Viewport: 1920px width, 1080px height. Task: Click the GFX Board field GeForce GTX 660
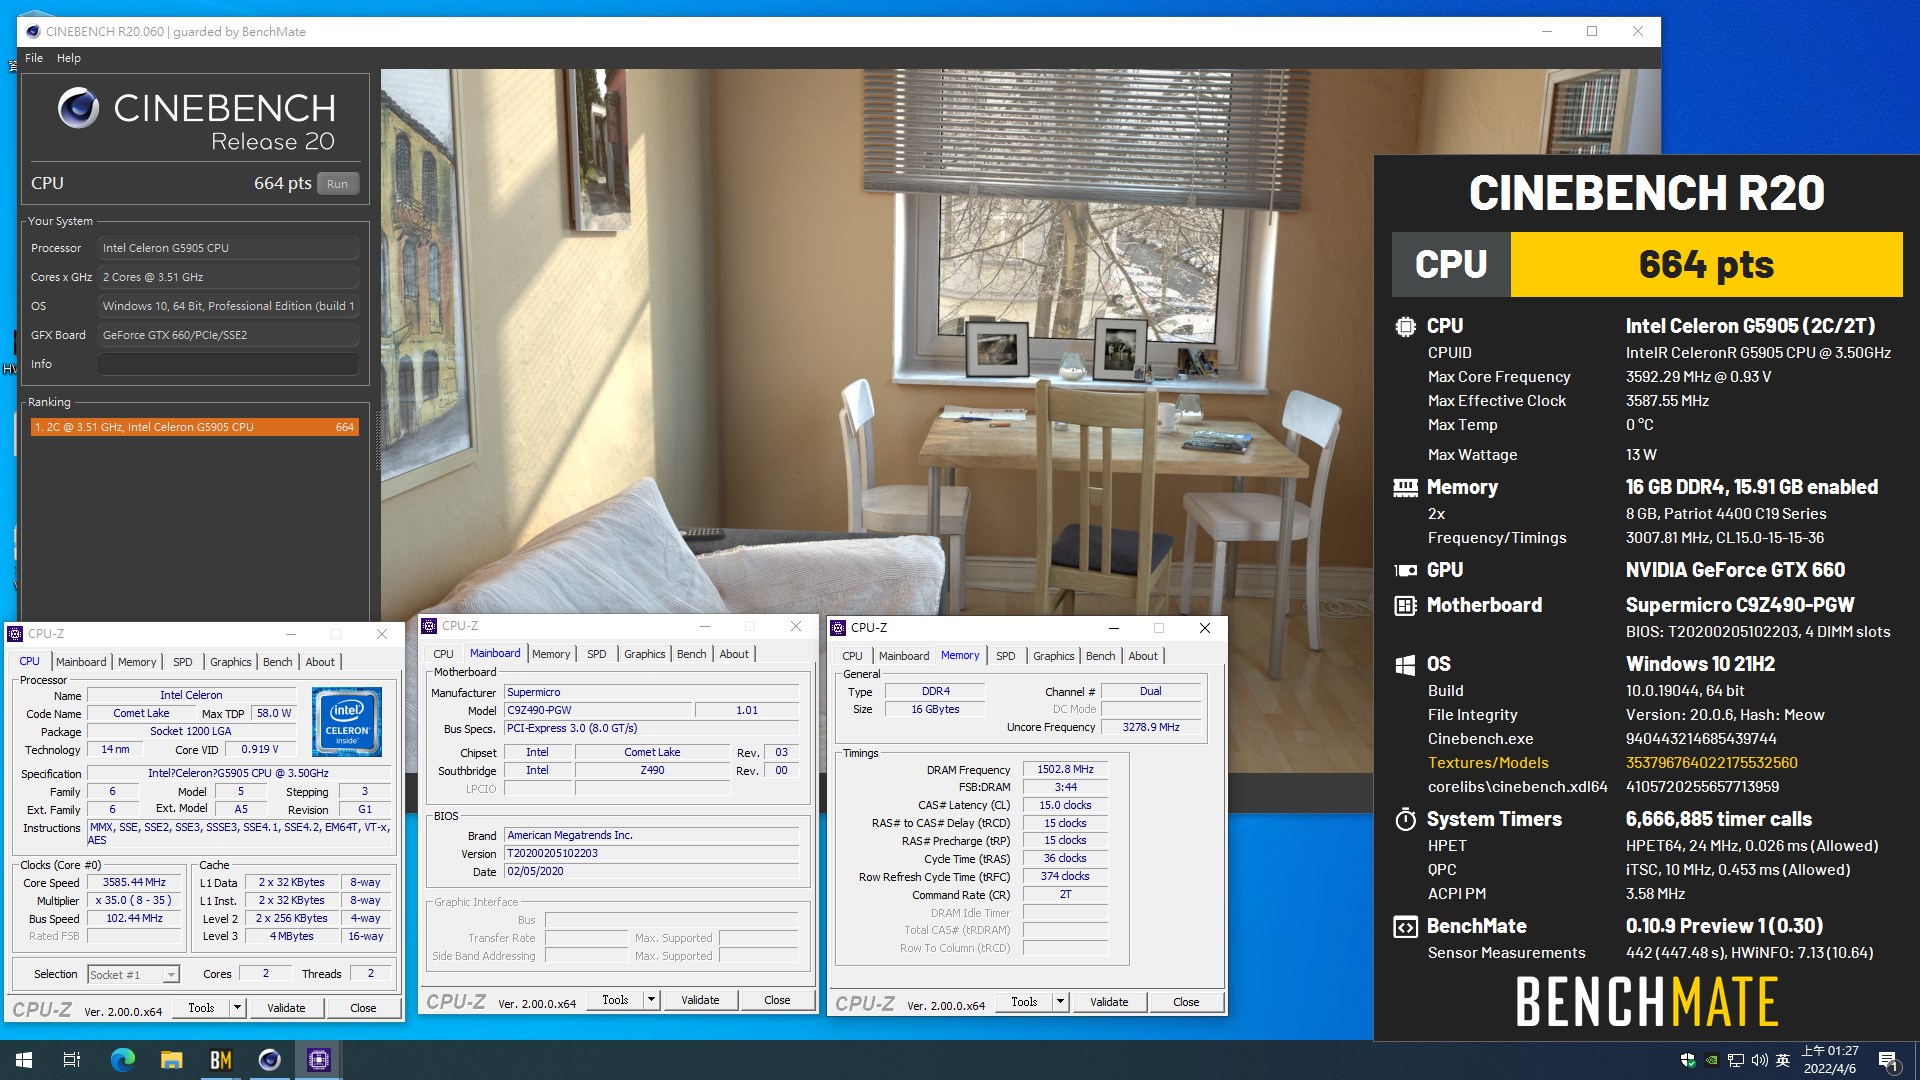[x=228, y=335]
